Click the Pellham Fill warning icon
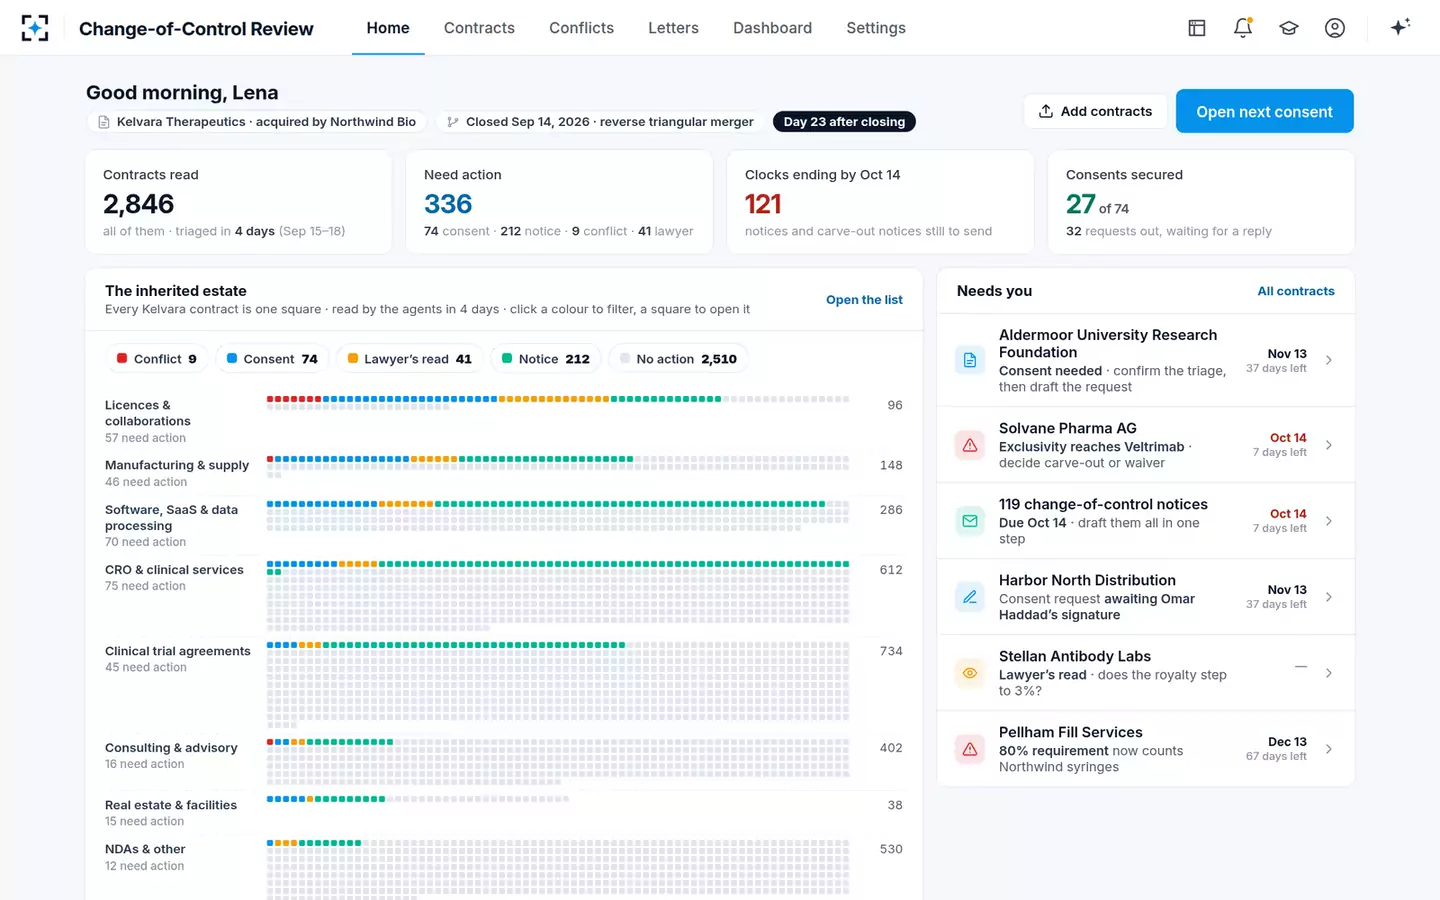 (970, 749)
